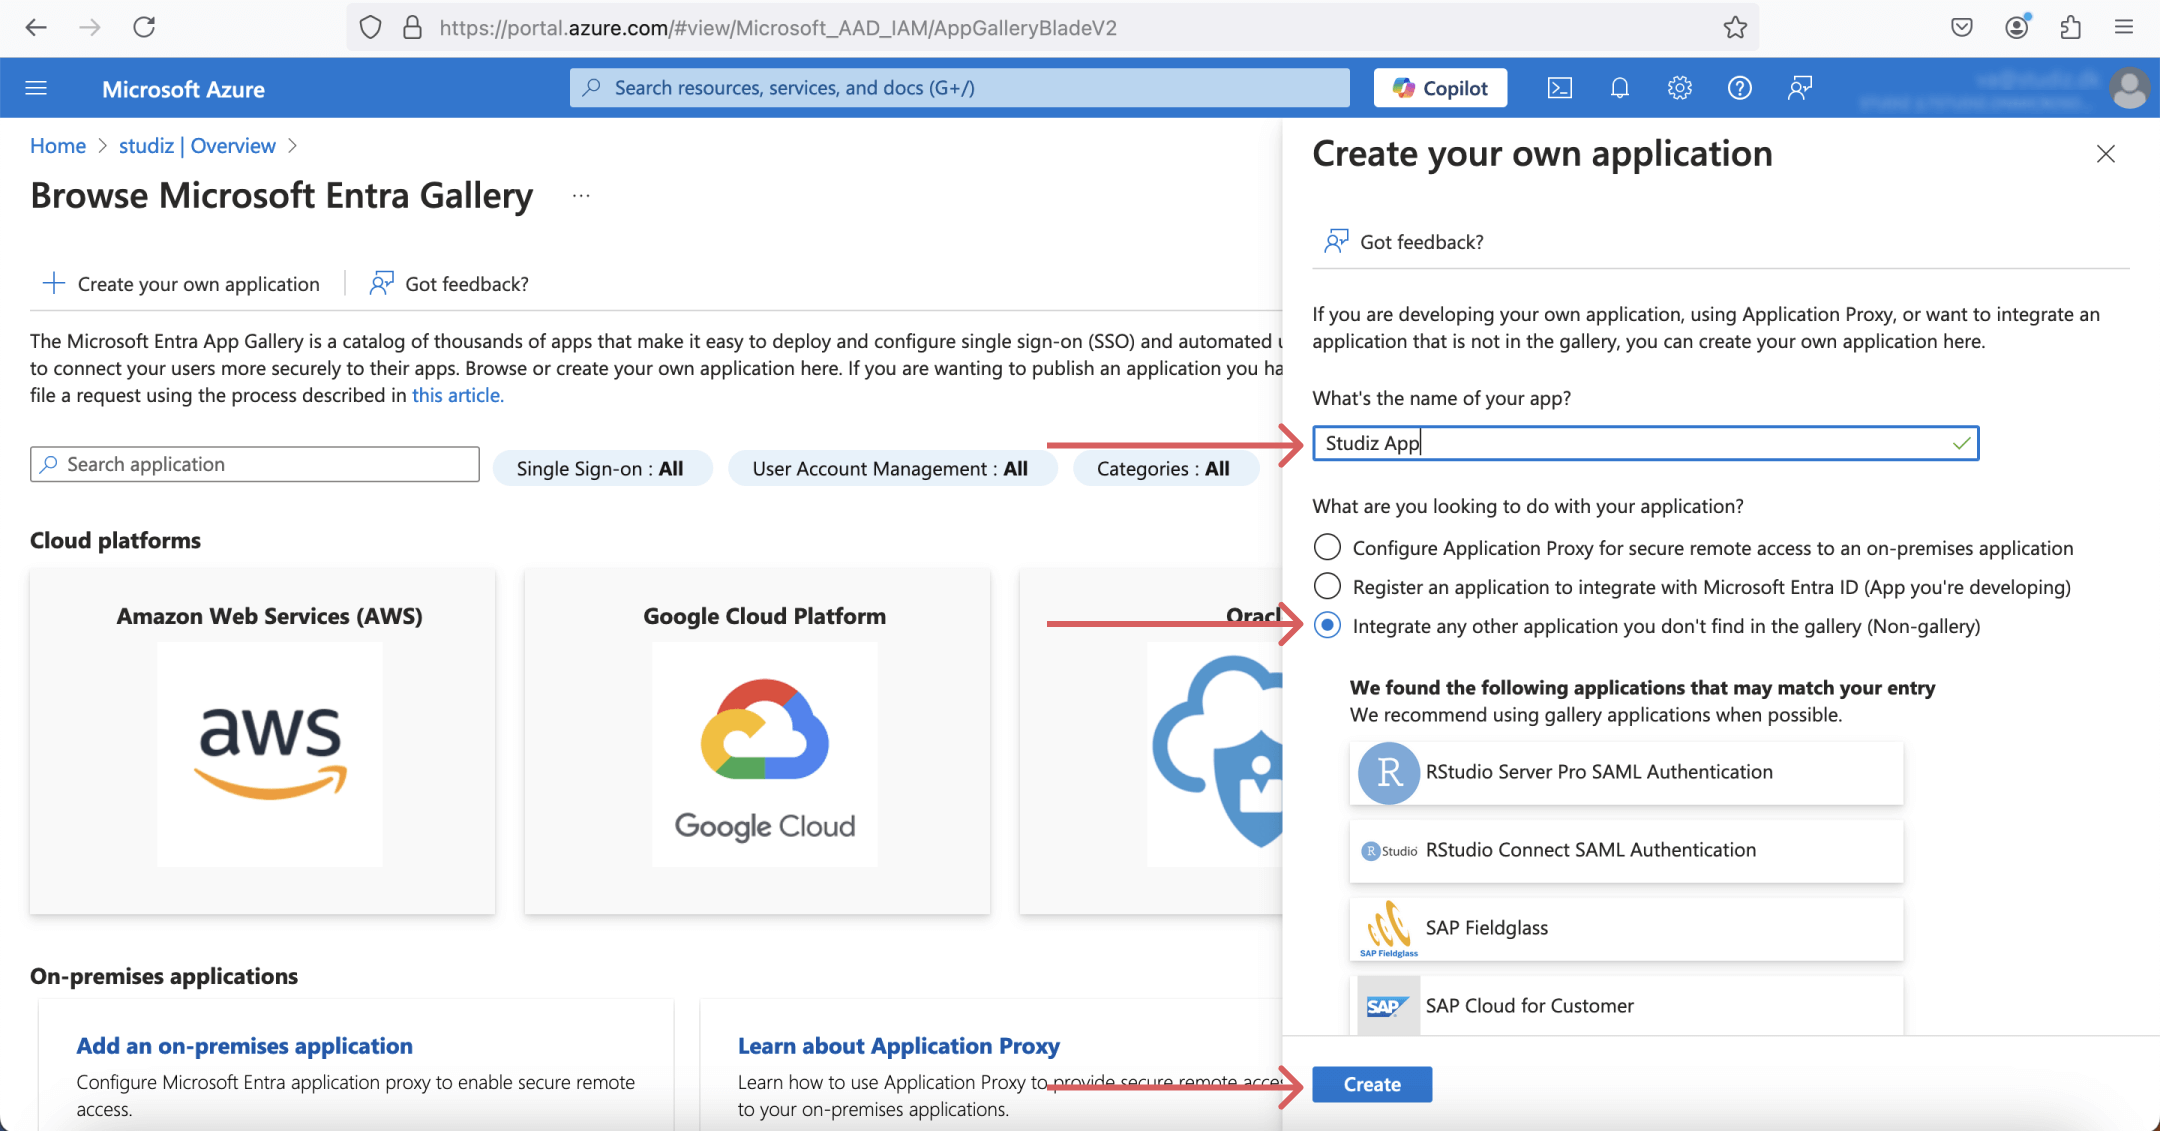
Task: Select Register an application to integrate option
Action: (x=1327, y=587)
